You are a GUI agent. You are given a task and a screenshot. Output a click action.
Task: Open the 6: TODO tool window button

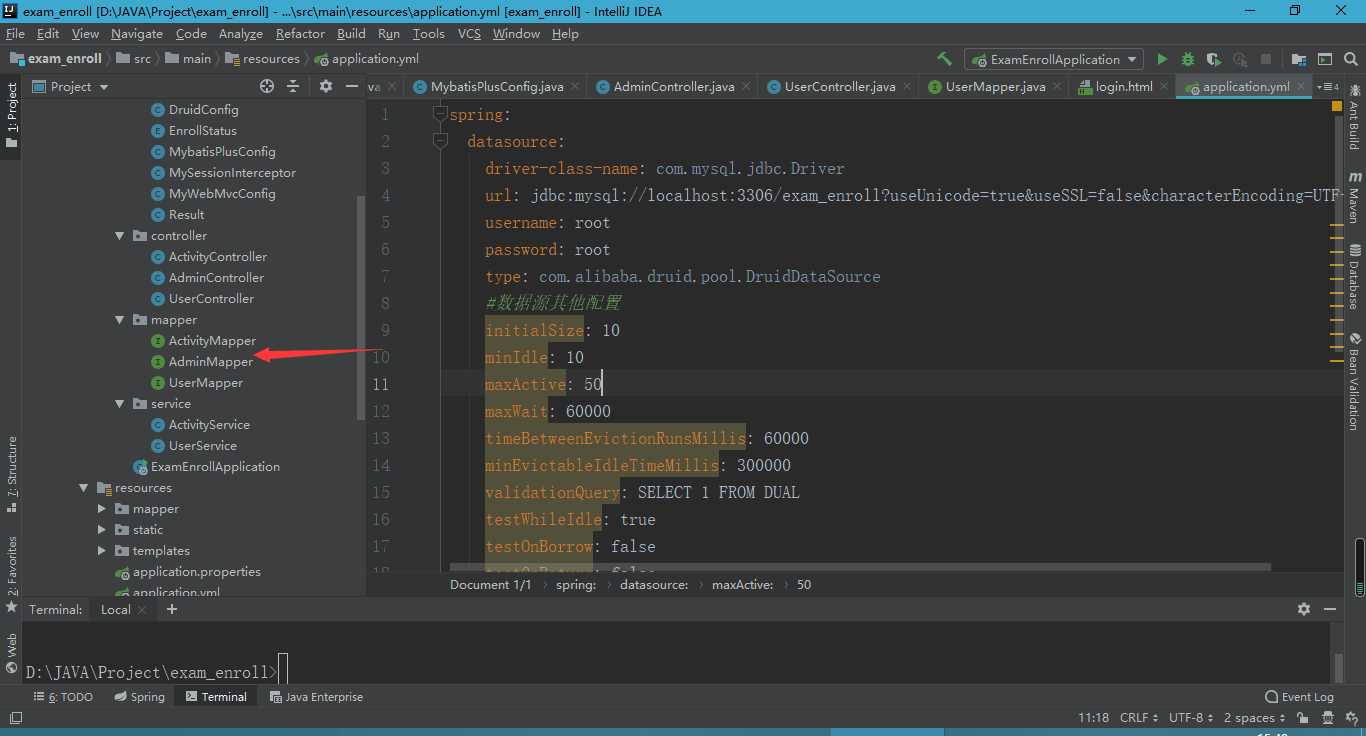pos(63,697)
